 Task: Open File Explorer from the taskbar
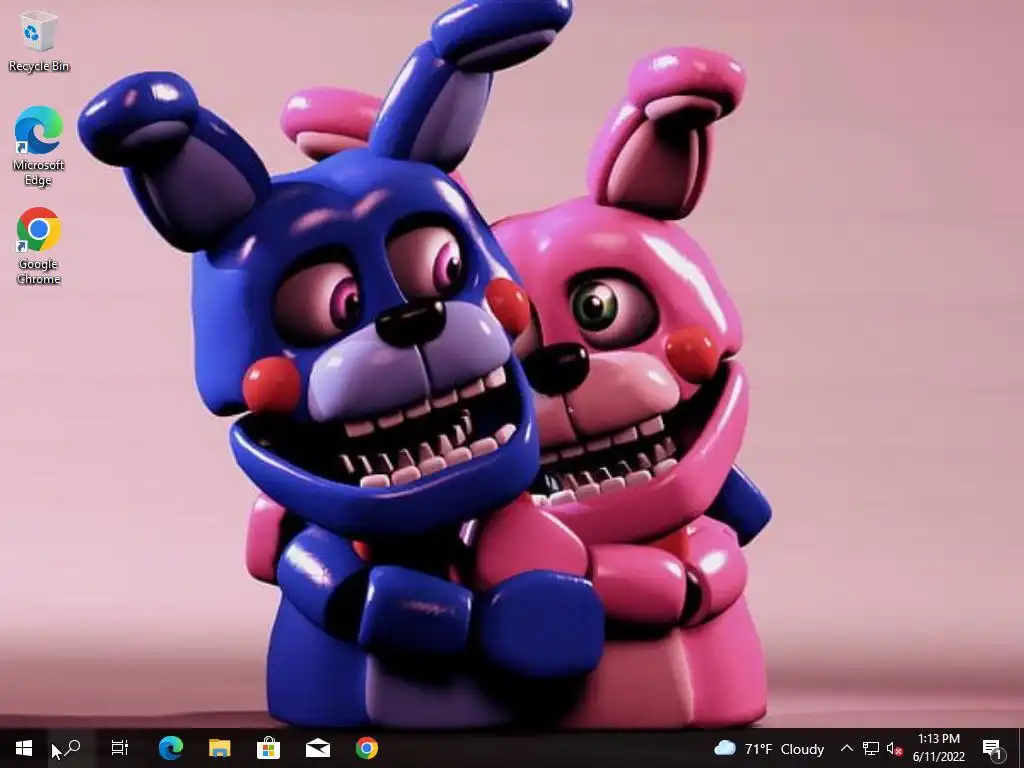(219, 748)
